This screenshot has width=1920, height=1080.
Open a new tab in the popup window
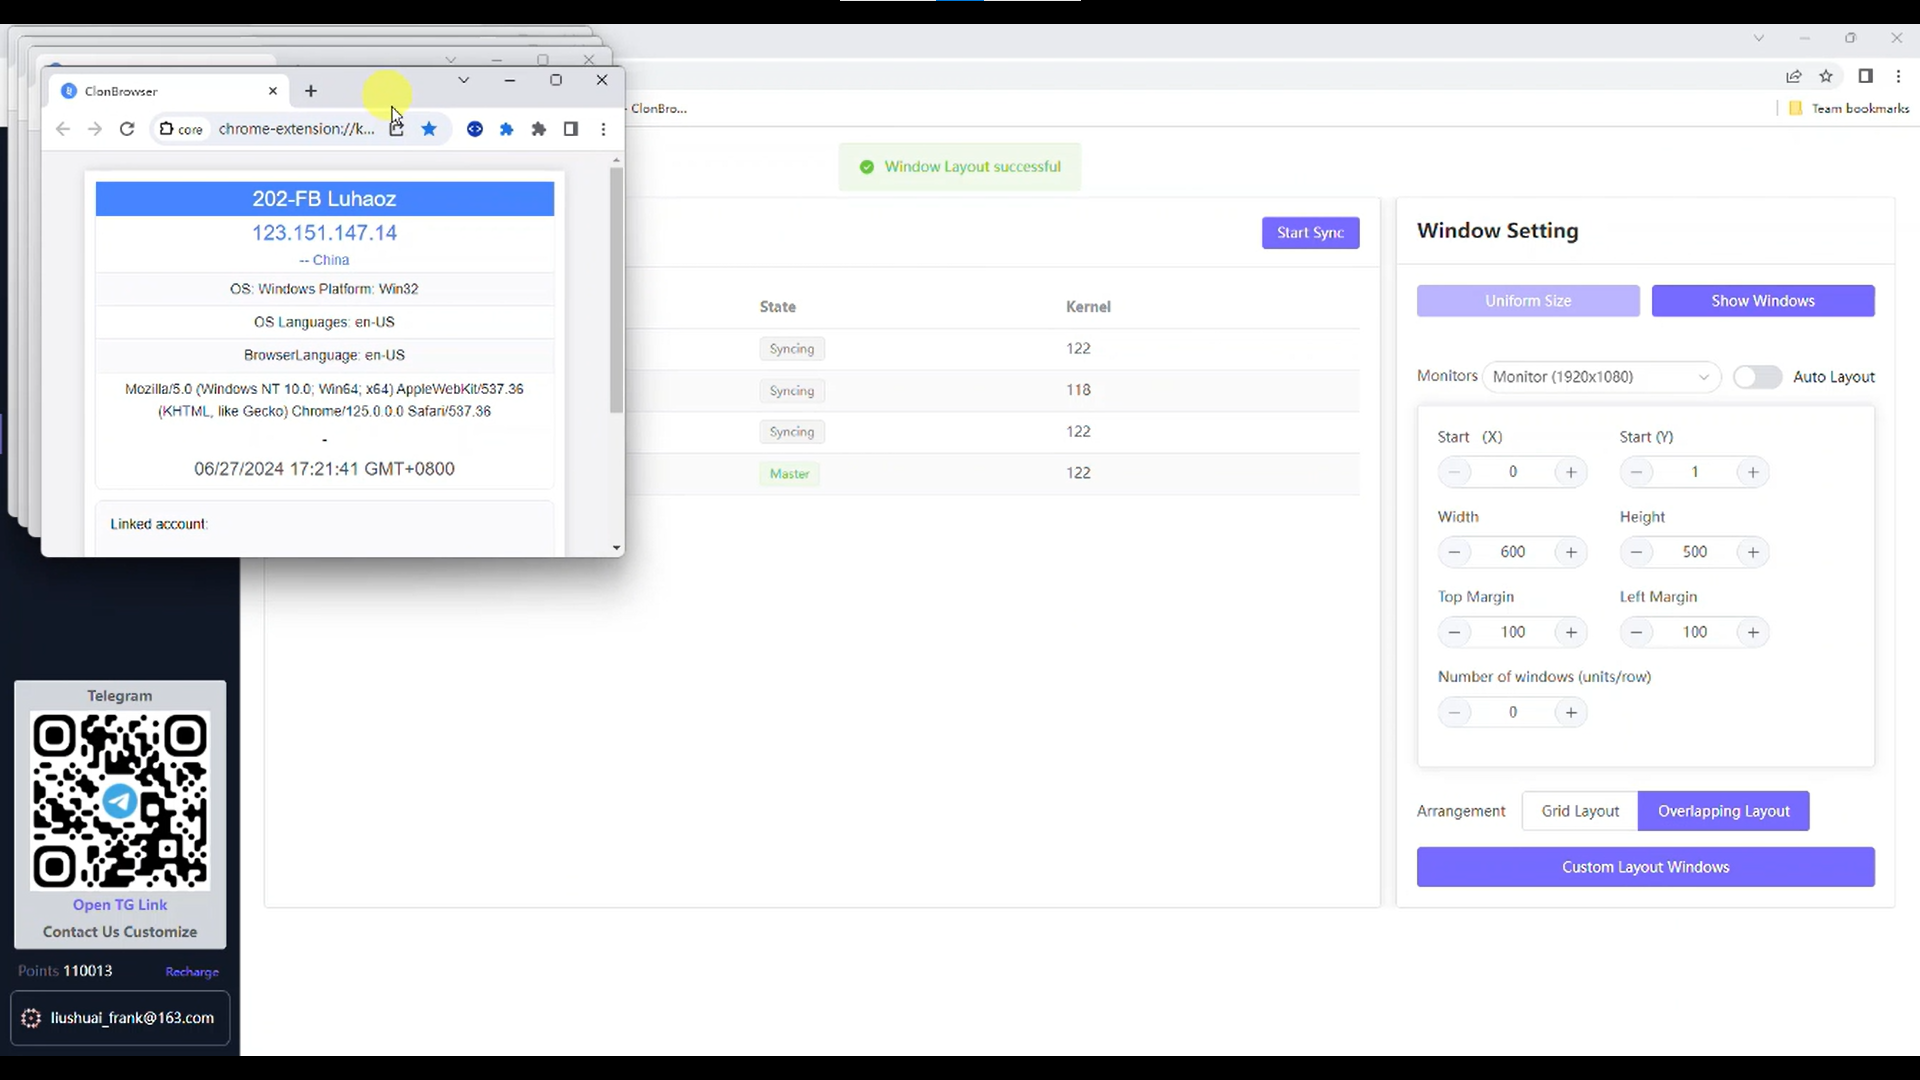(x=311, y=91)
